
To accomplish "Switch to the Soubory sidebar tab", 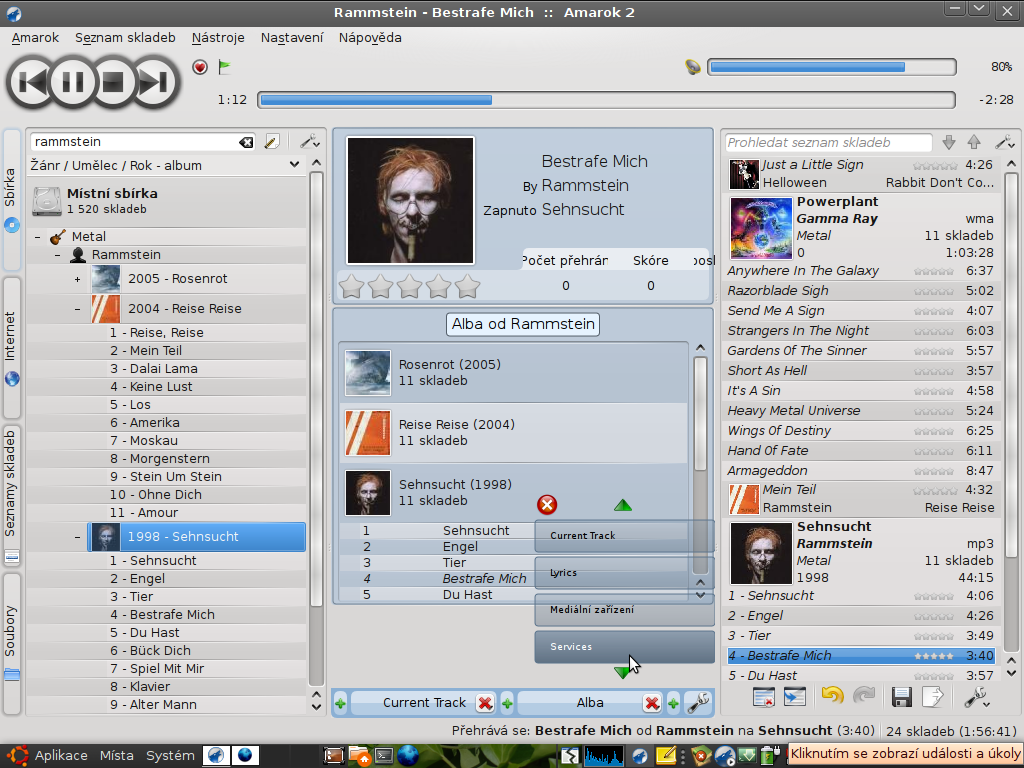I will pos(12,643).
